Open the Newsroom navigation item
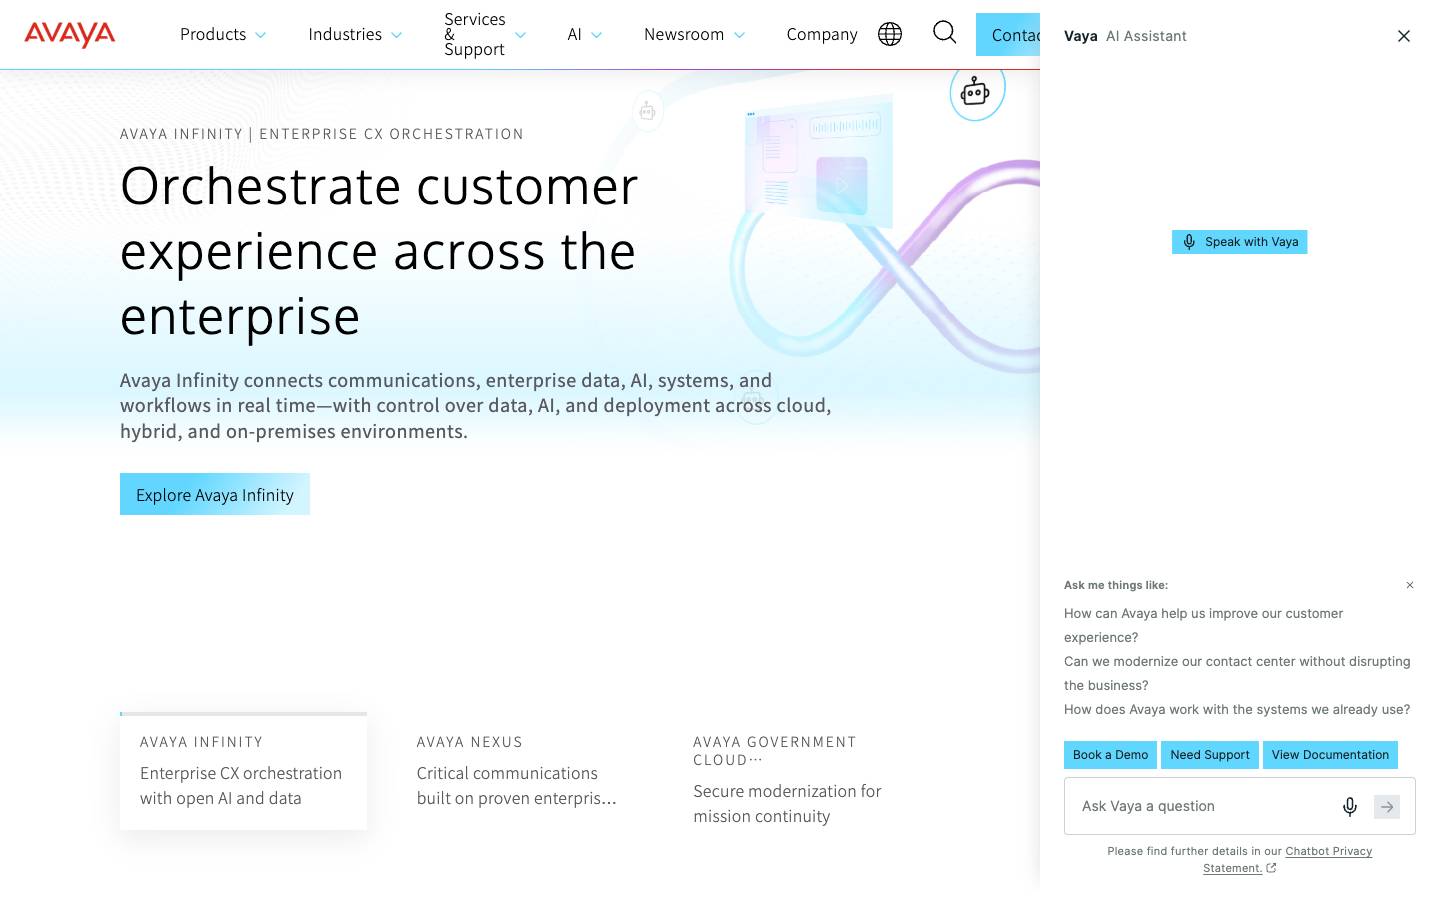 coord(684,34)
